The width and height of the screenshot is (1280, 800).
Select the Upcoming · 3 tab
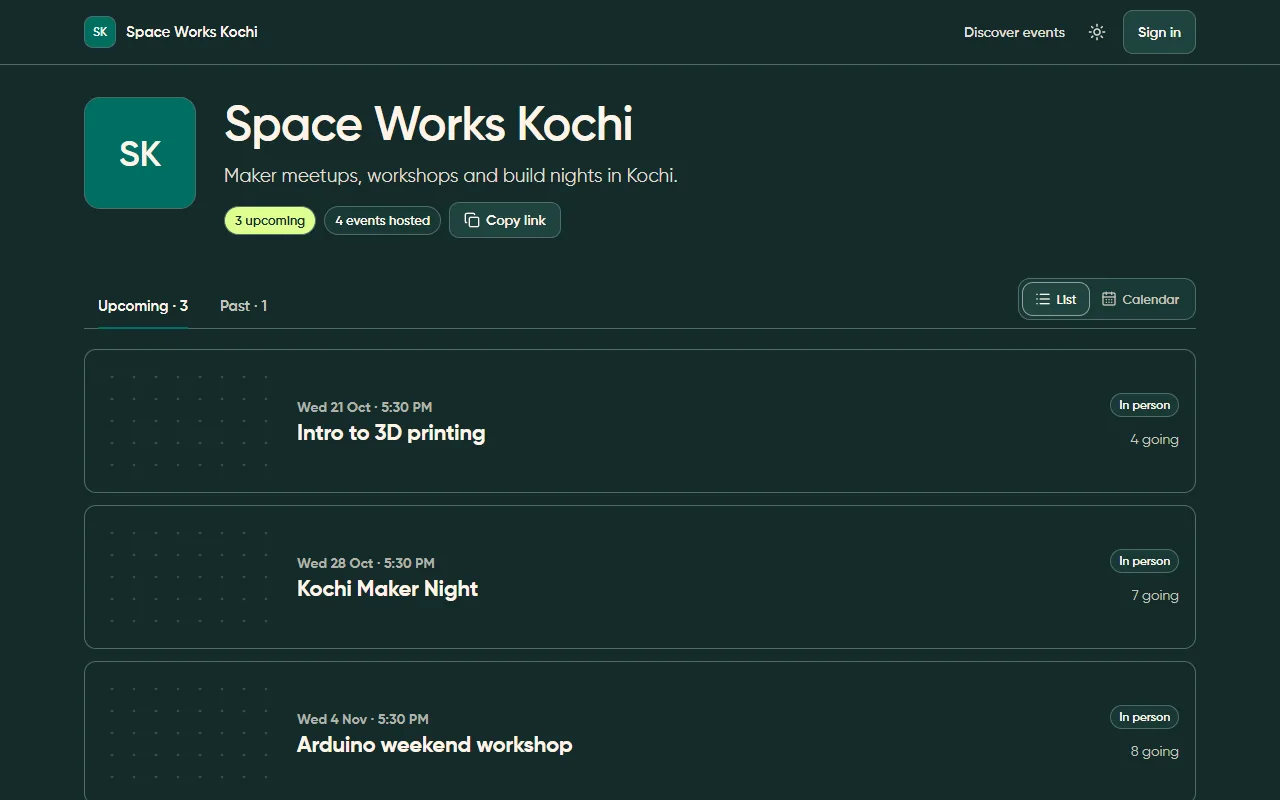coord(143,306)
